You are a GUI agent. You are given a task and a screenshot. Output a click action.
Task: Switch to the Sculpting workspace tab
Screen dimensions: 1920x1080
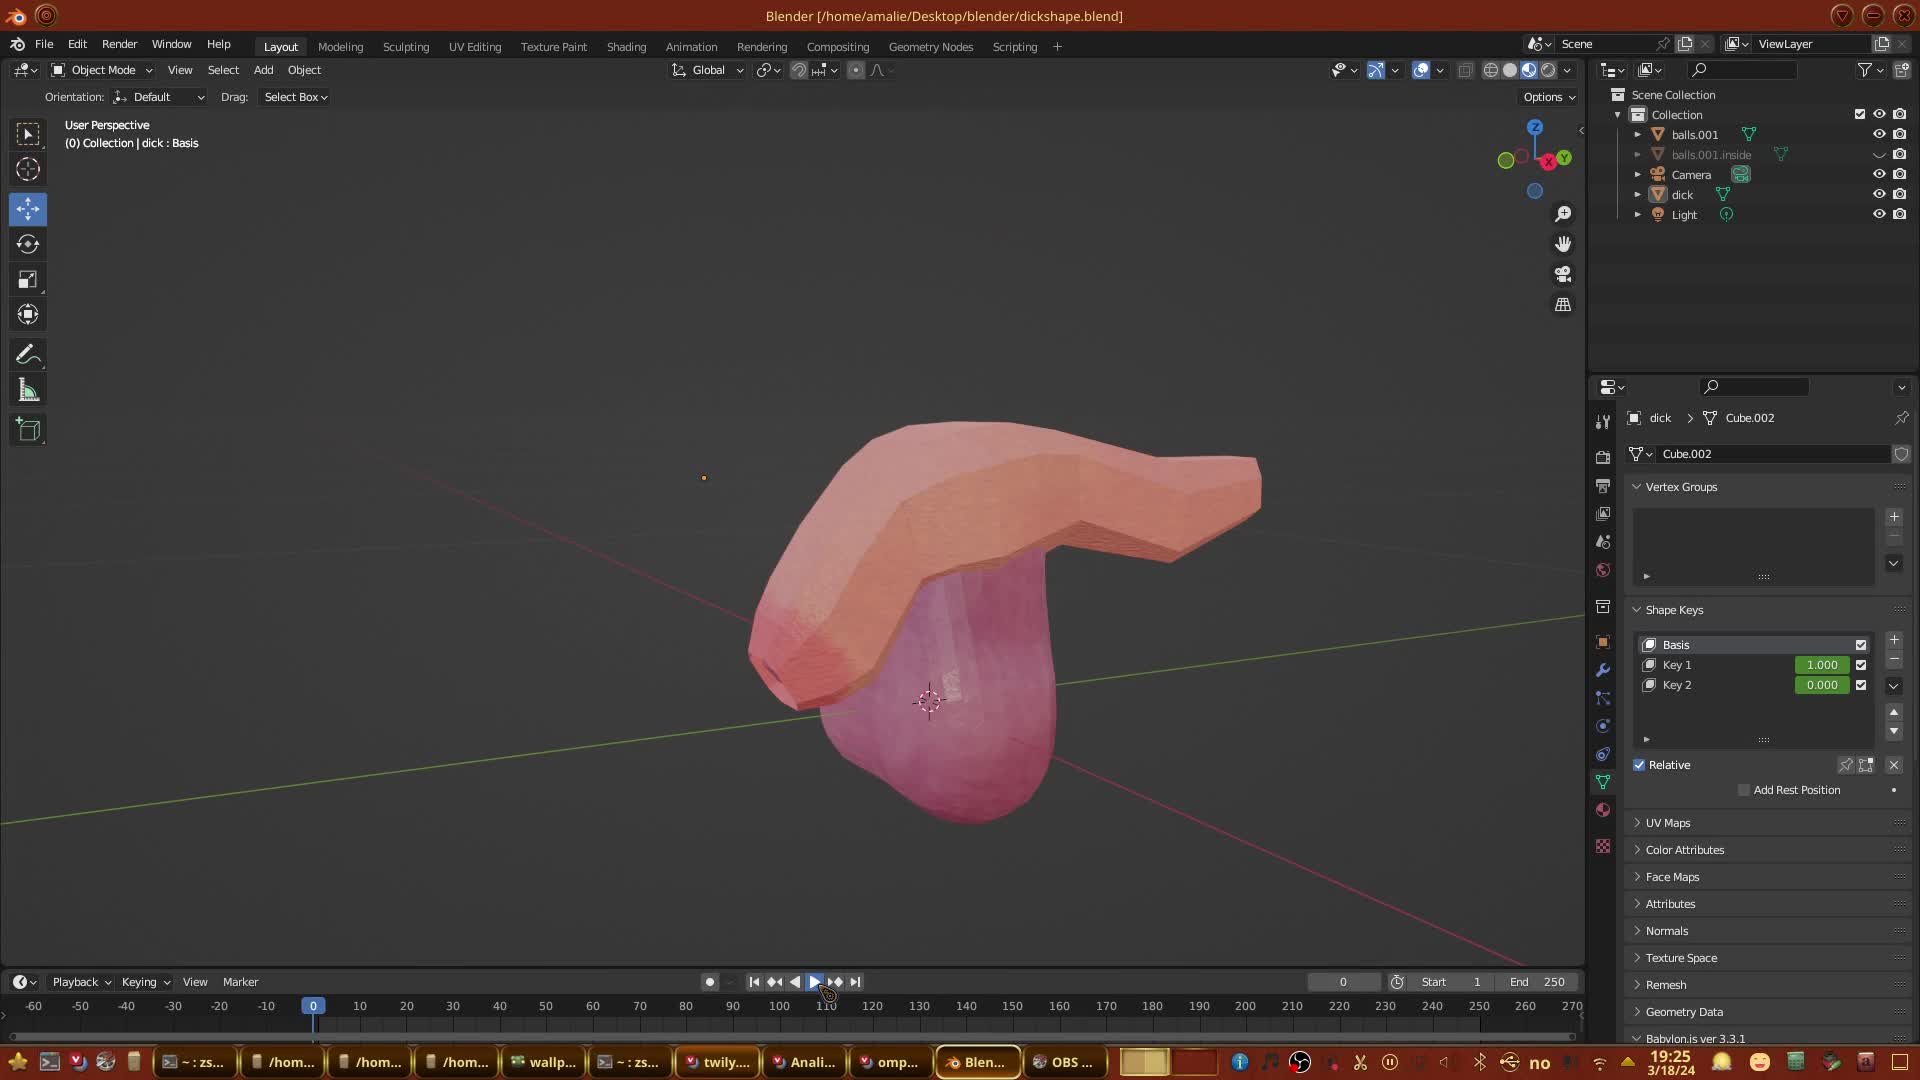pos(405,47)
